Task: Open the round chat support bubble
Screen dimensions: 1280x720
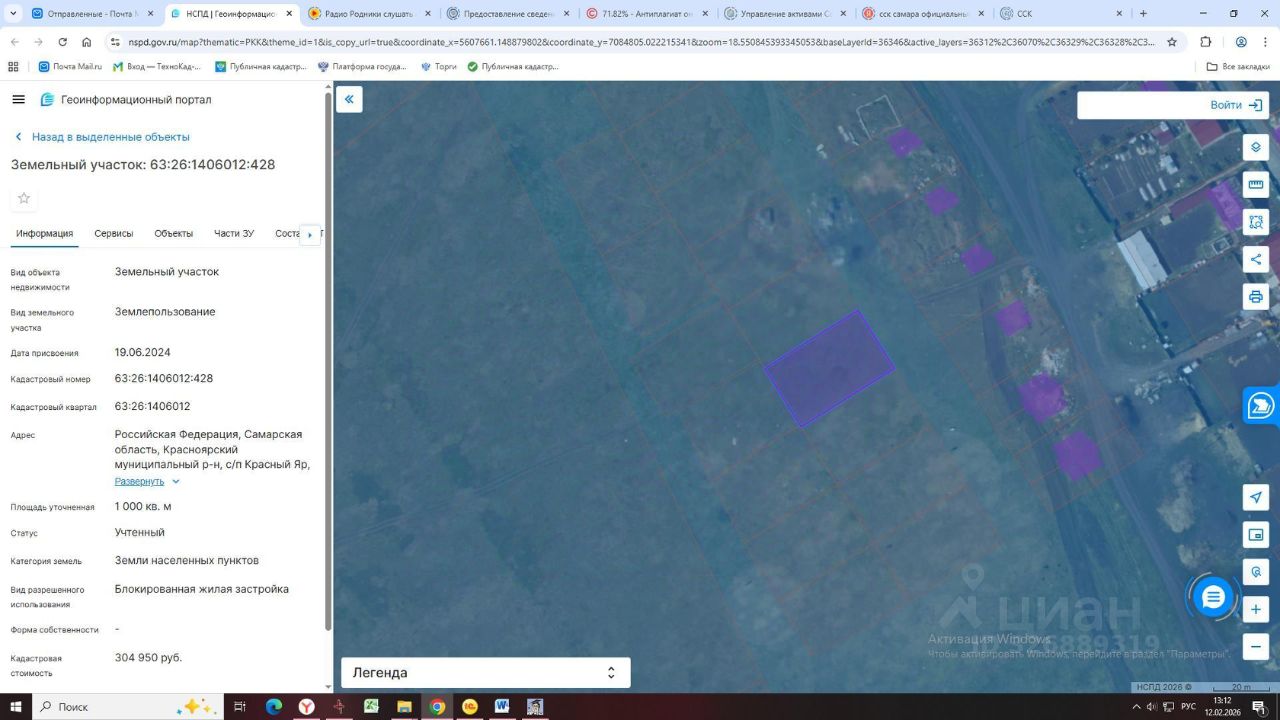Action: pos(1213,598)
